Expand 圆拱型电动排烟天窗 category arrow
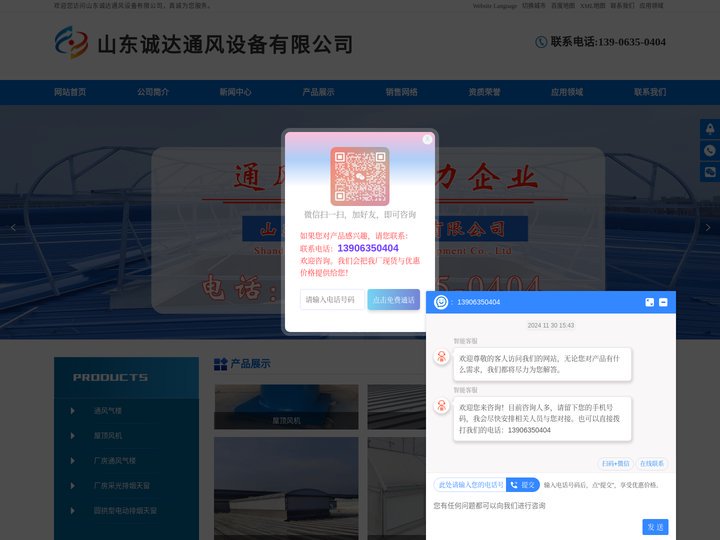 pos(73,511)
